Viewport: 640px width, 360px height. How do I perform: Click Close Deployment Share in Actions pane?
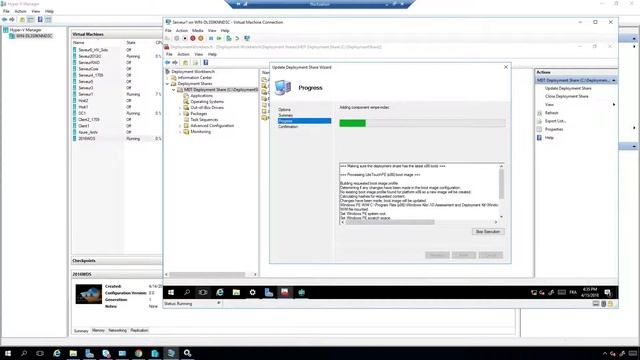567,96
